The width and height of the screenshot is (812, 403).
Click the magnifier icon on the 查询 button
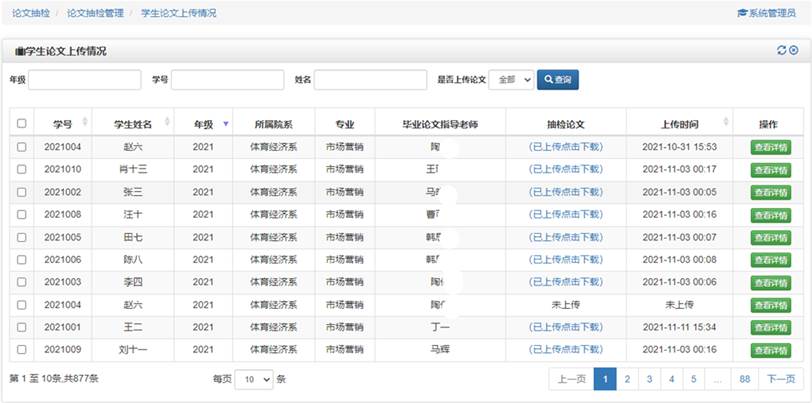(x=548, y=80)
